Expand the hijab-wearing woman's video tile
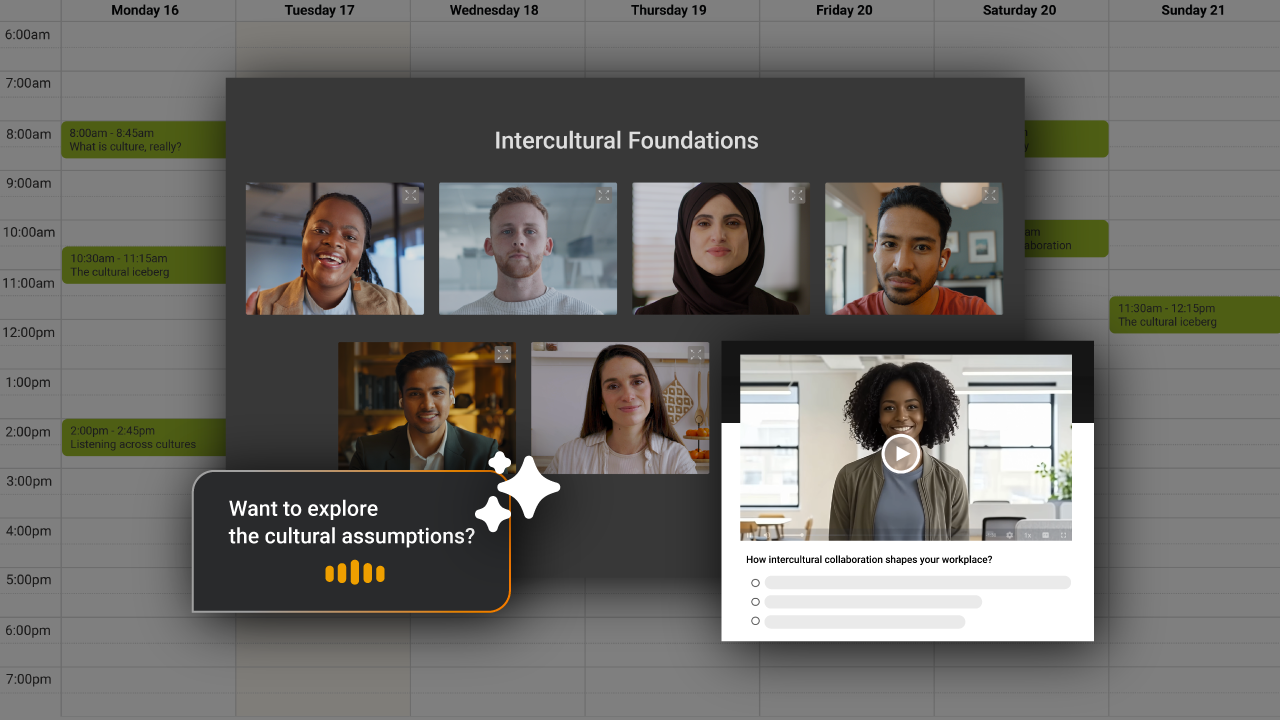This screenshot has height=720, width=1280. (x=796, y=196)
